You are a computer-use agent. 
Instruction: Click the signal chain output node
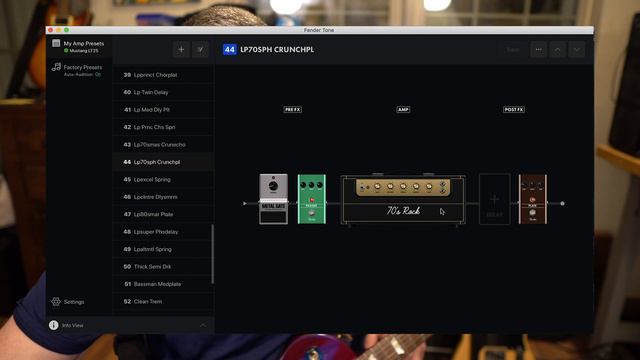click(562, 203)
